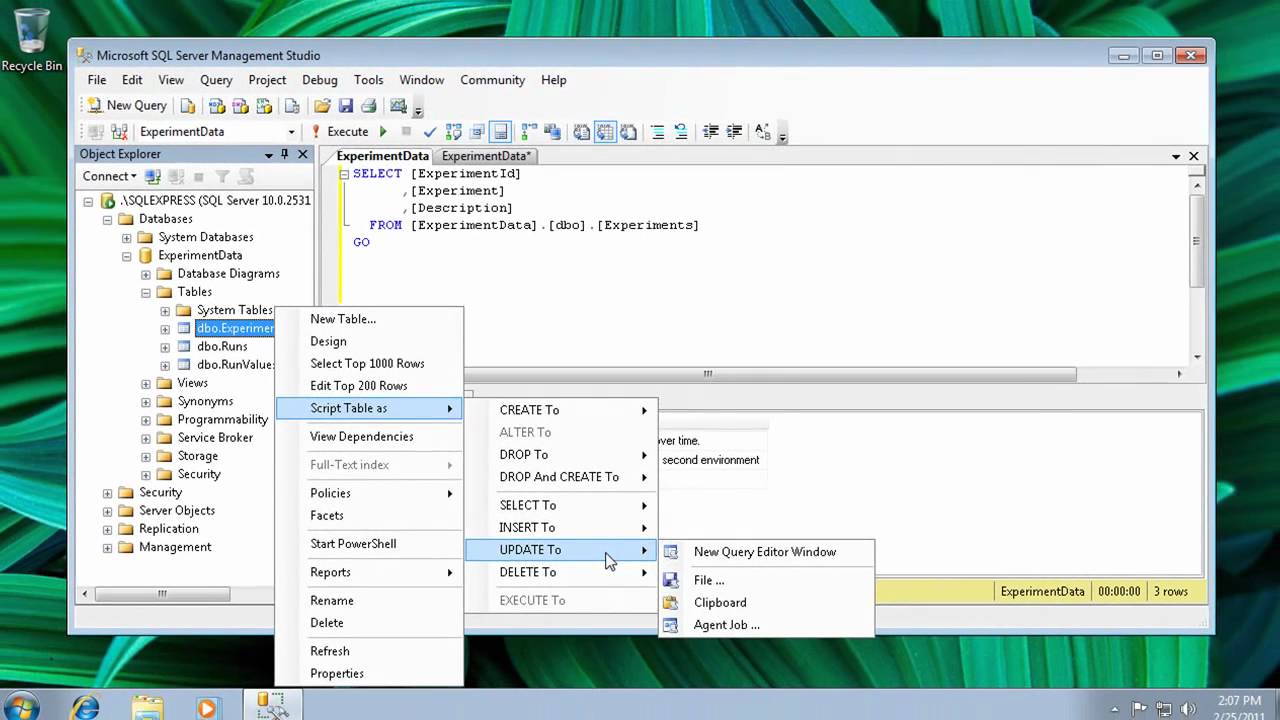The height and width of the screenshot is (720, 1280).
Task: Click the Increase Indent icon
Action: point(734,131)
